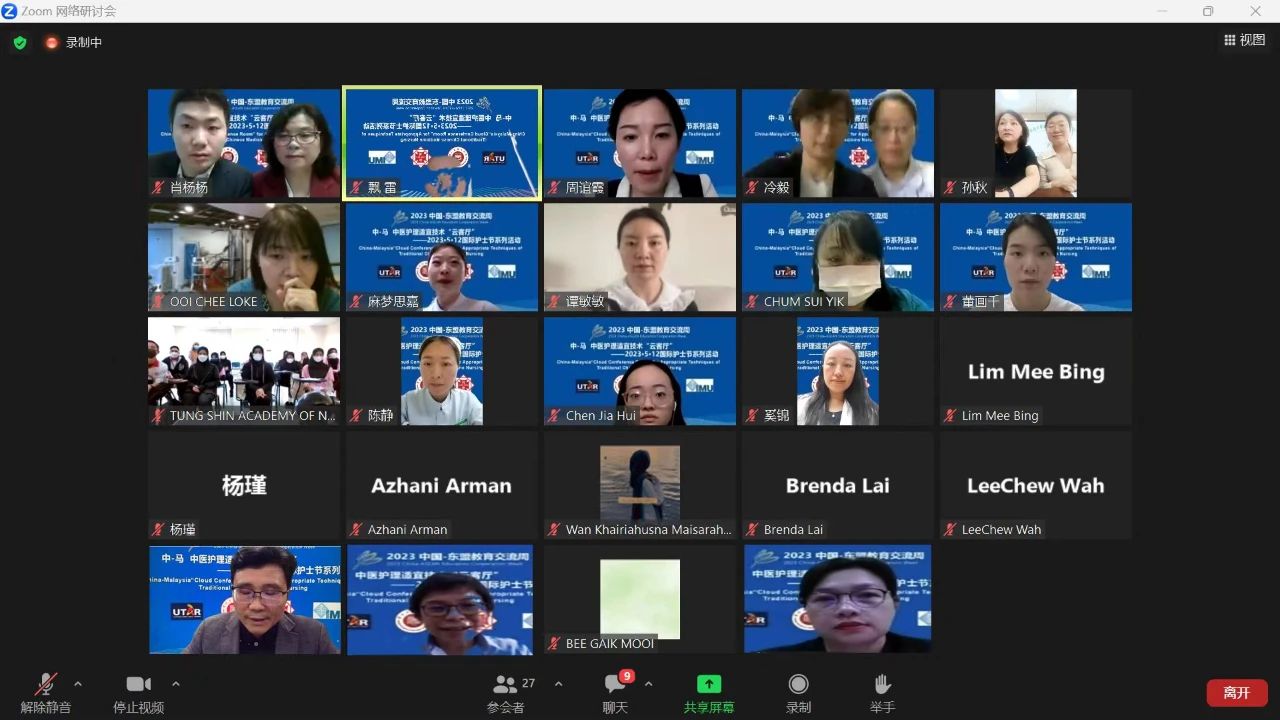Unmute the microphone

tap(46, 685)
